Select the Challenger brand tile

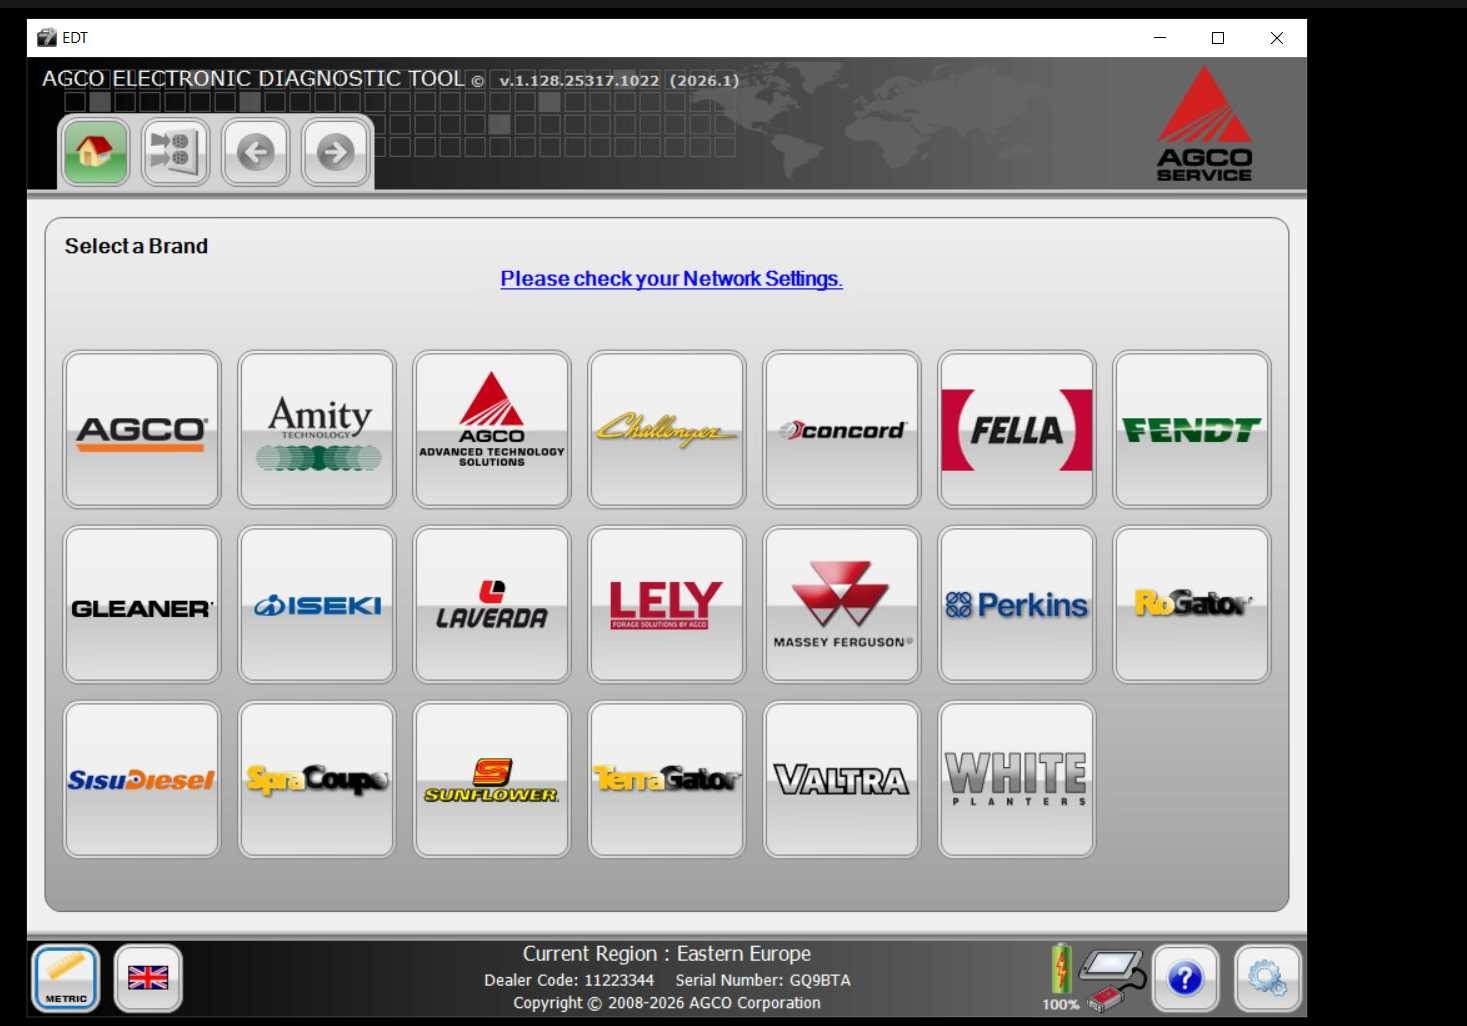pos(667,429)
